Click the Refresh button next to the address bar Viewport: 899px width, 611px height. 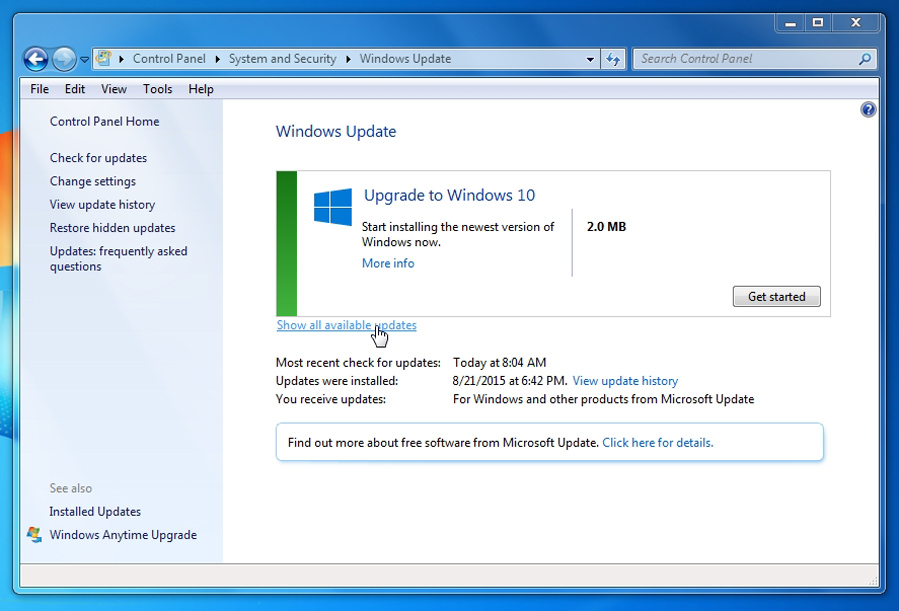[613, 59]
